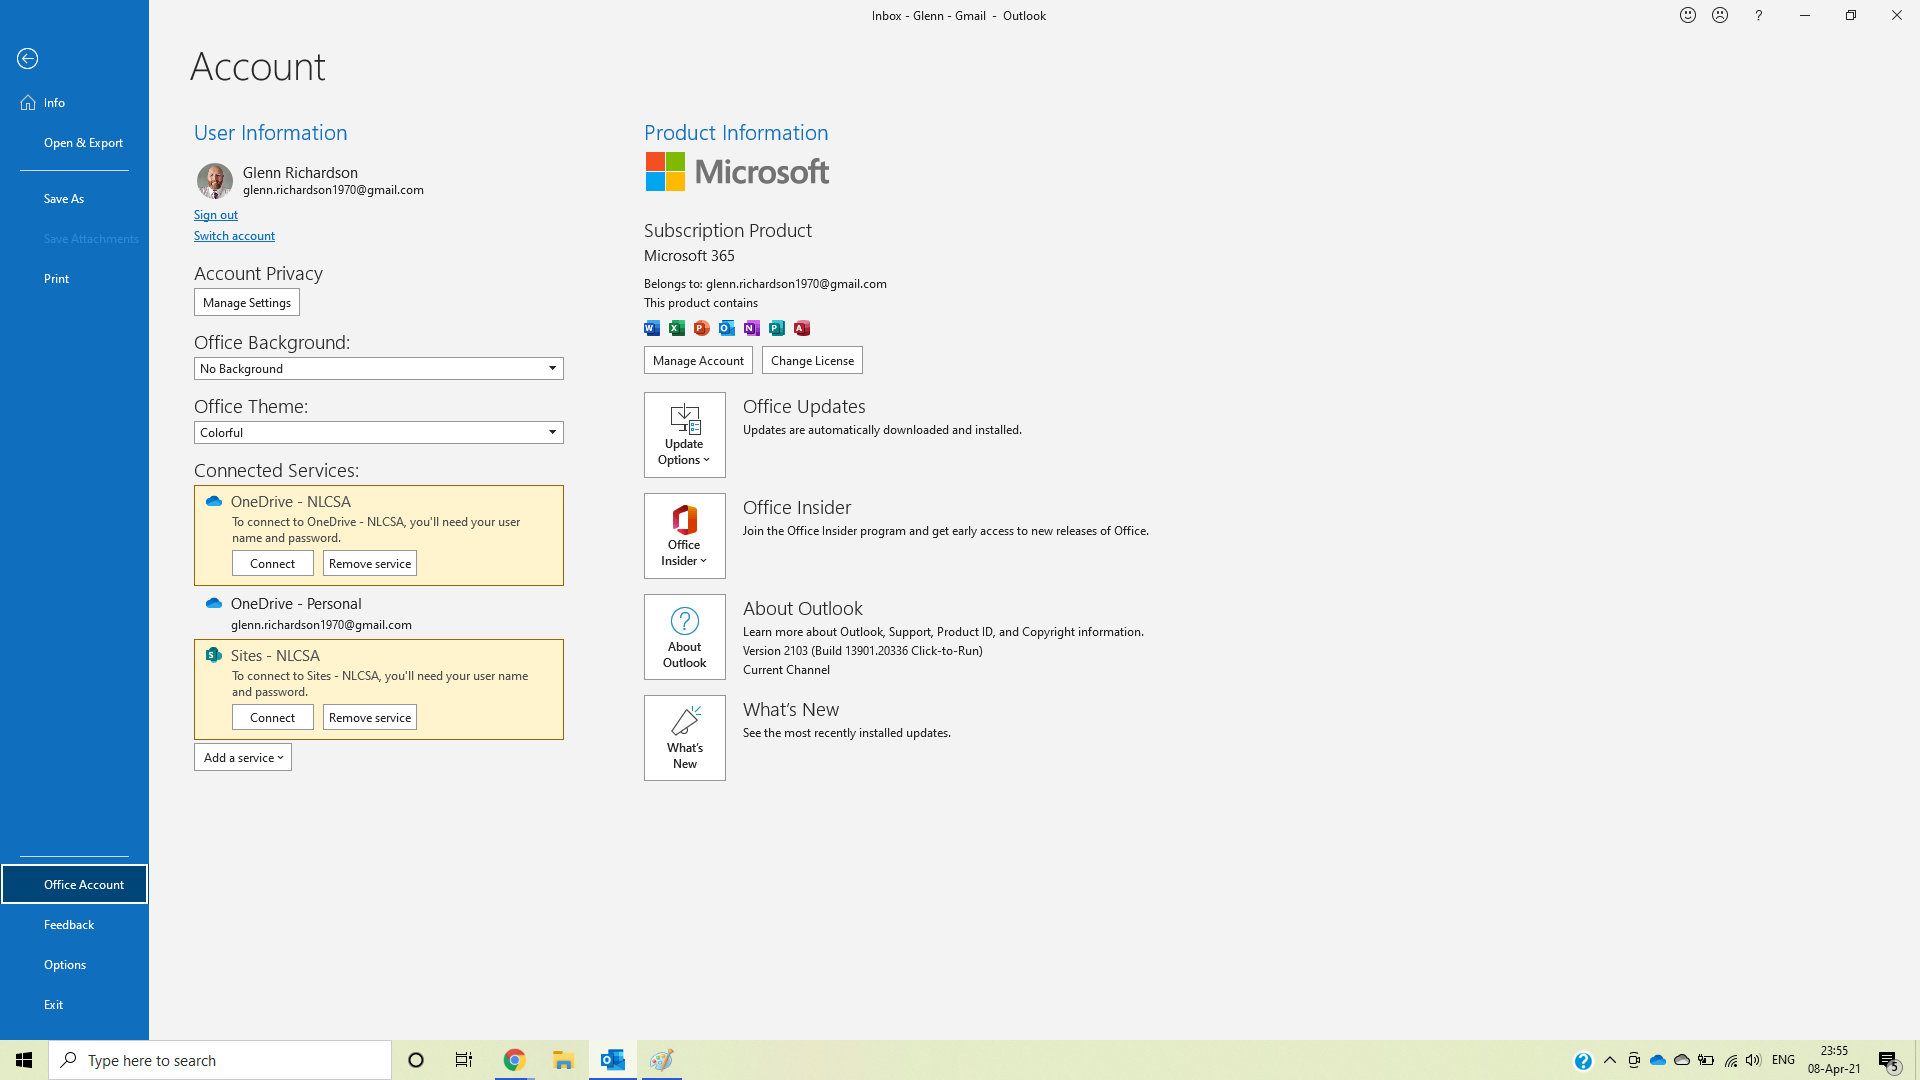Select Print in sidebar

74,279
